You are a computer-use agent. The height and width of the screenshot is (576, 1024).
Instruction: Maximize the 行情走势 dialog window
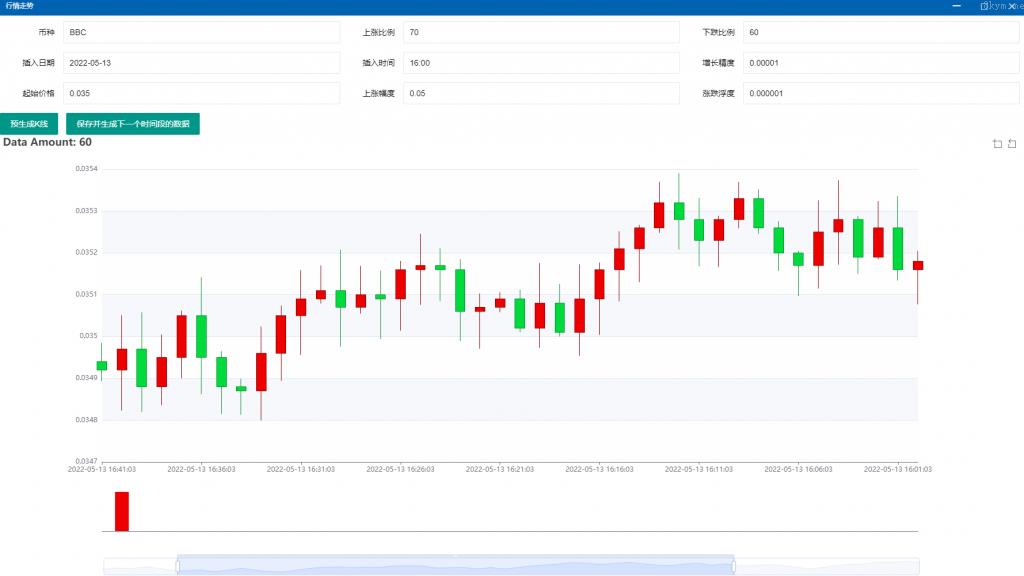tap(986, 6)
